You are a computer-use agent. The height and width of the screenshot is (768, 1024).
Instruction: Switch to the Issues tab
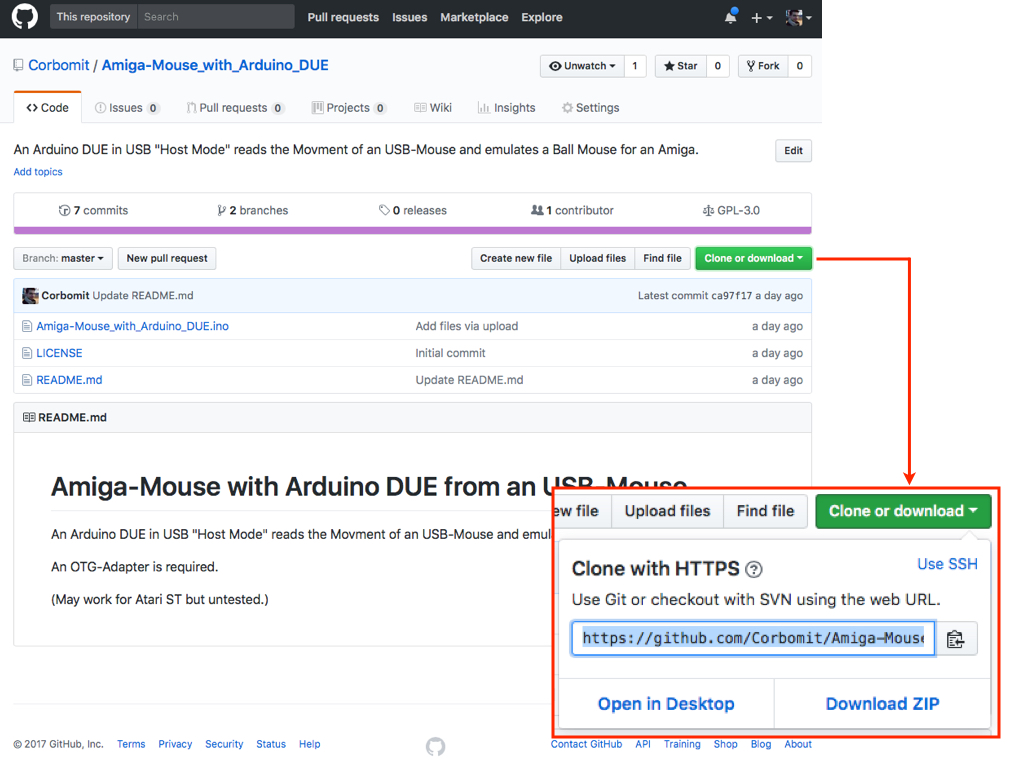click(126, 108)
